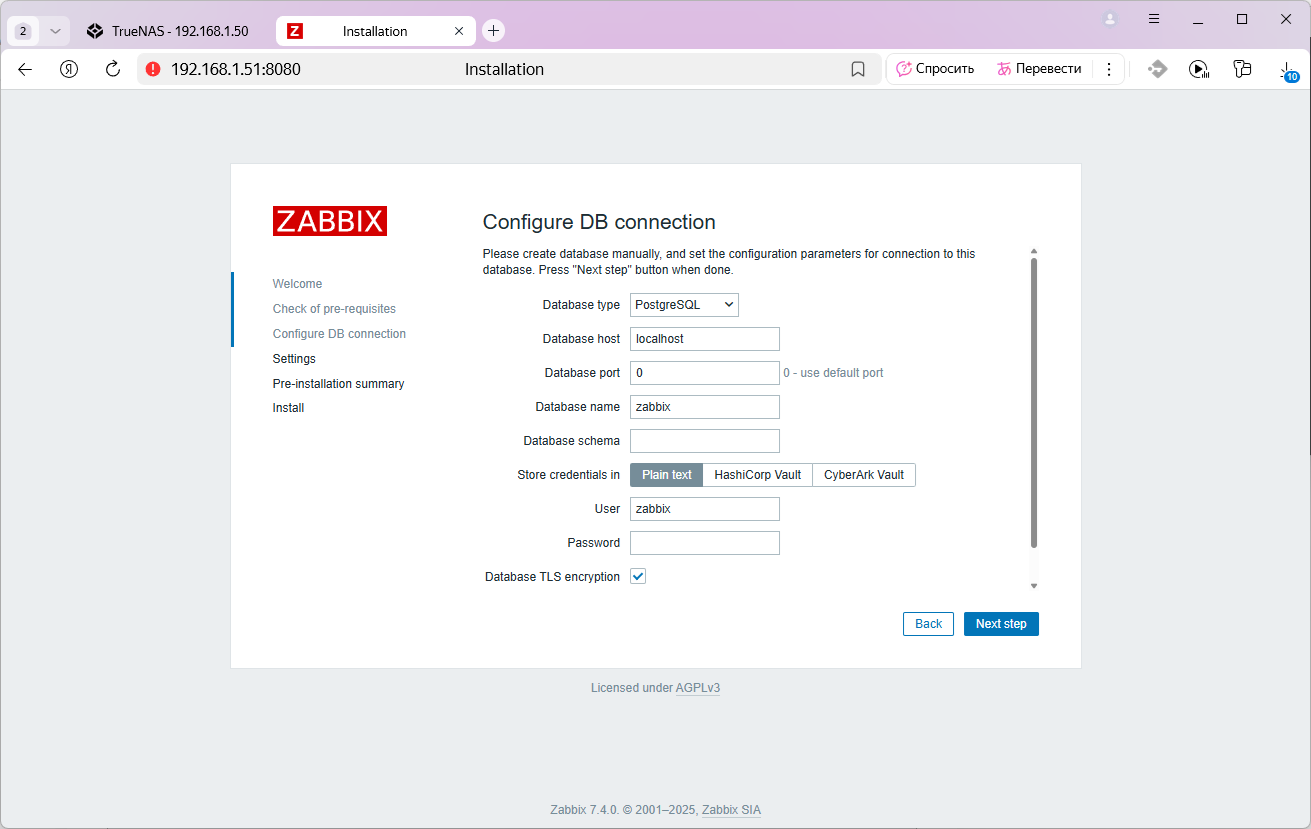Click the Zabbix logo

pos(330,221)
